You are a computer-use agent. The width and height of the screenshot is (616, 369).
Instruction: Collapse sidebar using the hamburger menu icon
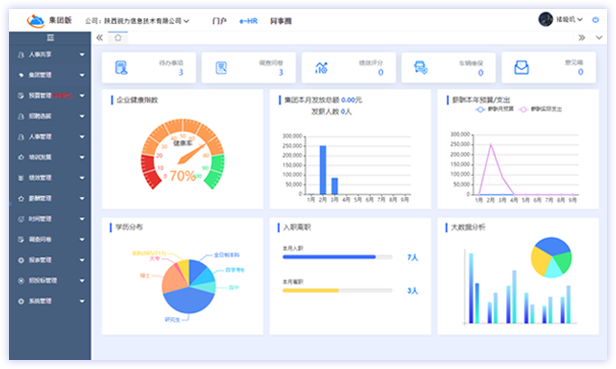pos(50,38)
